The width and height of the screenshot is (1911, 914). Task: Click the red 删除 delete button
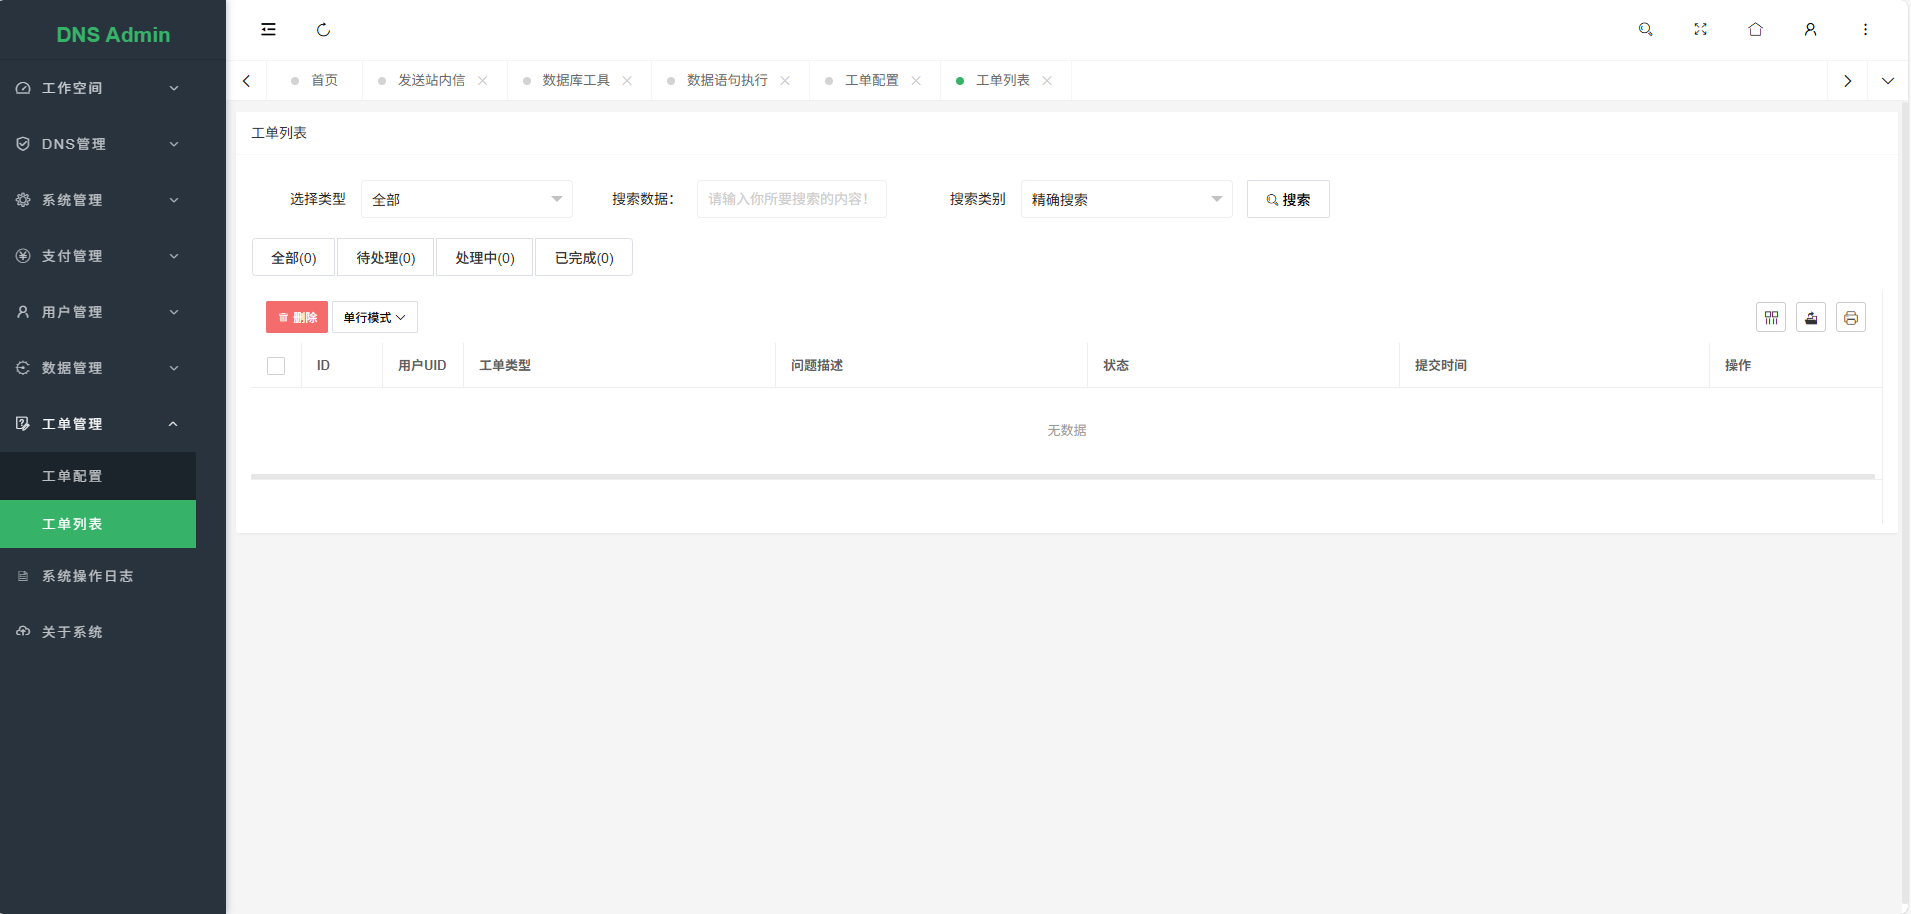tap(296, 317)
